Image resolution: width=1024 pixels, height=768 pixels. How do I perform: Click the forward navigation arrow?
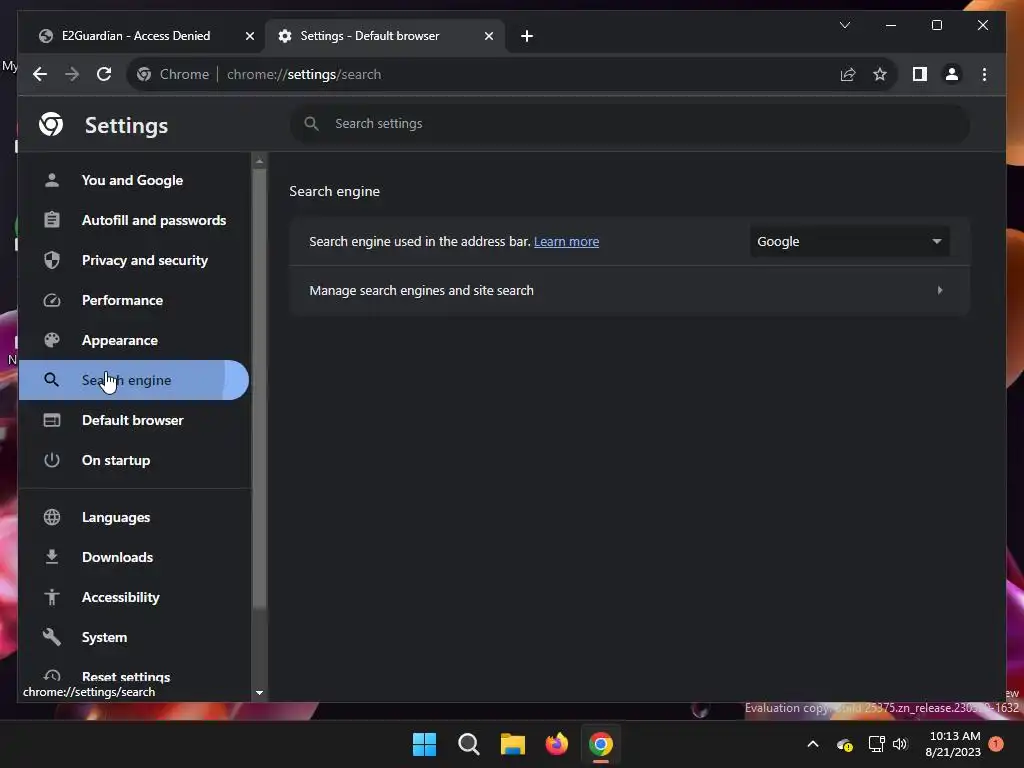pyautogui.click(x=72, y=74)
